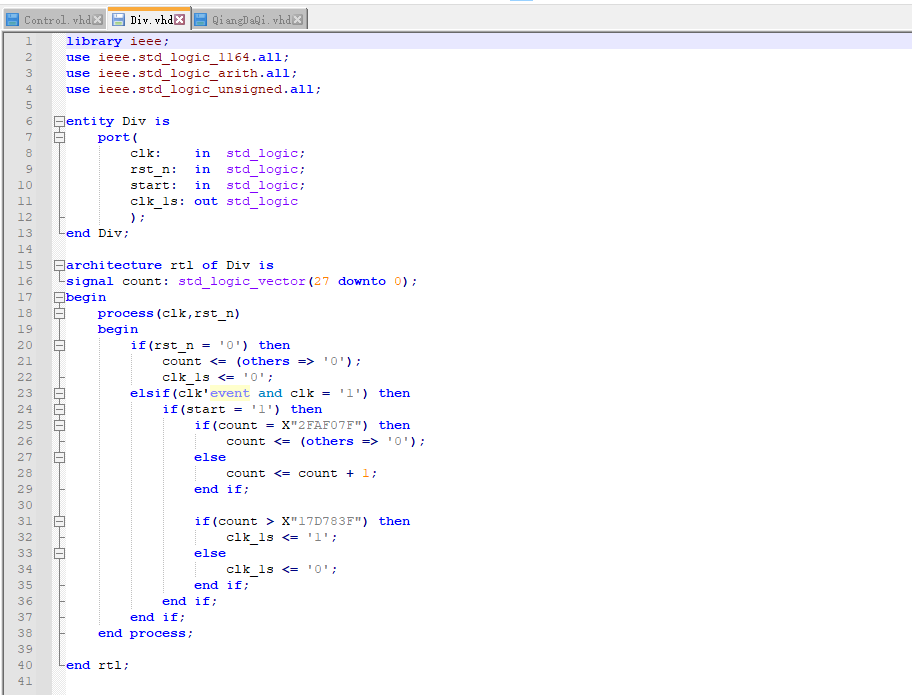Close the Div.vhd tab
The width and height of the screenshot is (912, 695).
coord(180,20)
